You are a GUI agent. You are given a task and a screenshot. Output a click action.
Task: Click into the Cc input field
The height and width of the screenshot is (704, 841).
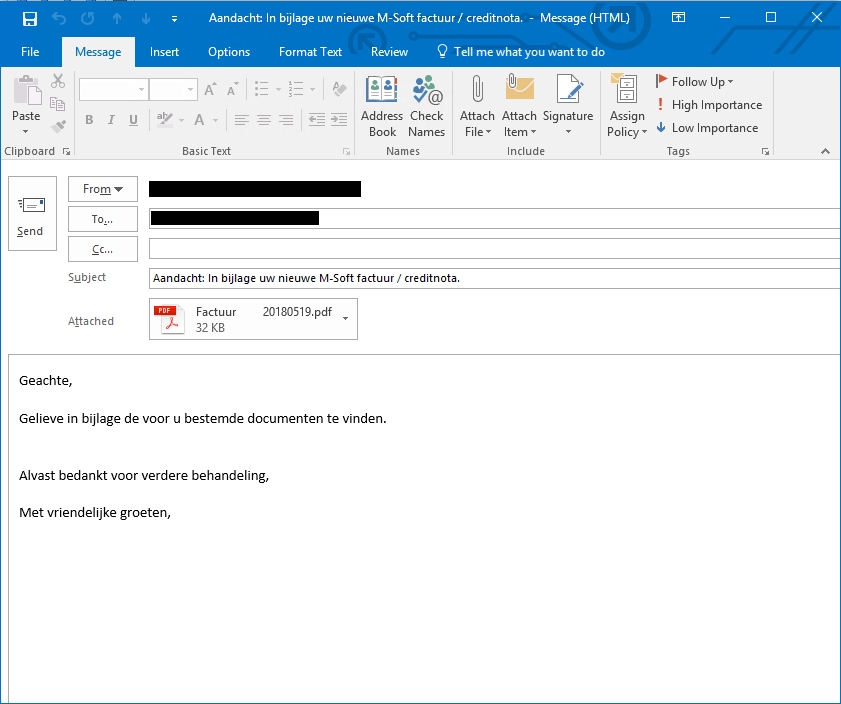494,249
